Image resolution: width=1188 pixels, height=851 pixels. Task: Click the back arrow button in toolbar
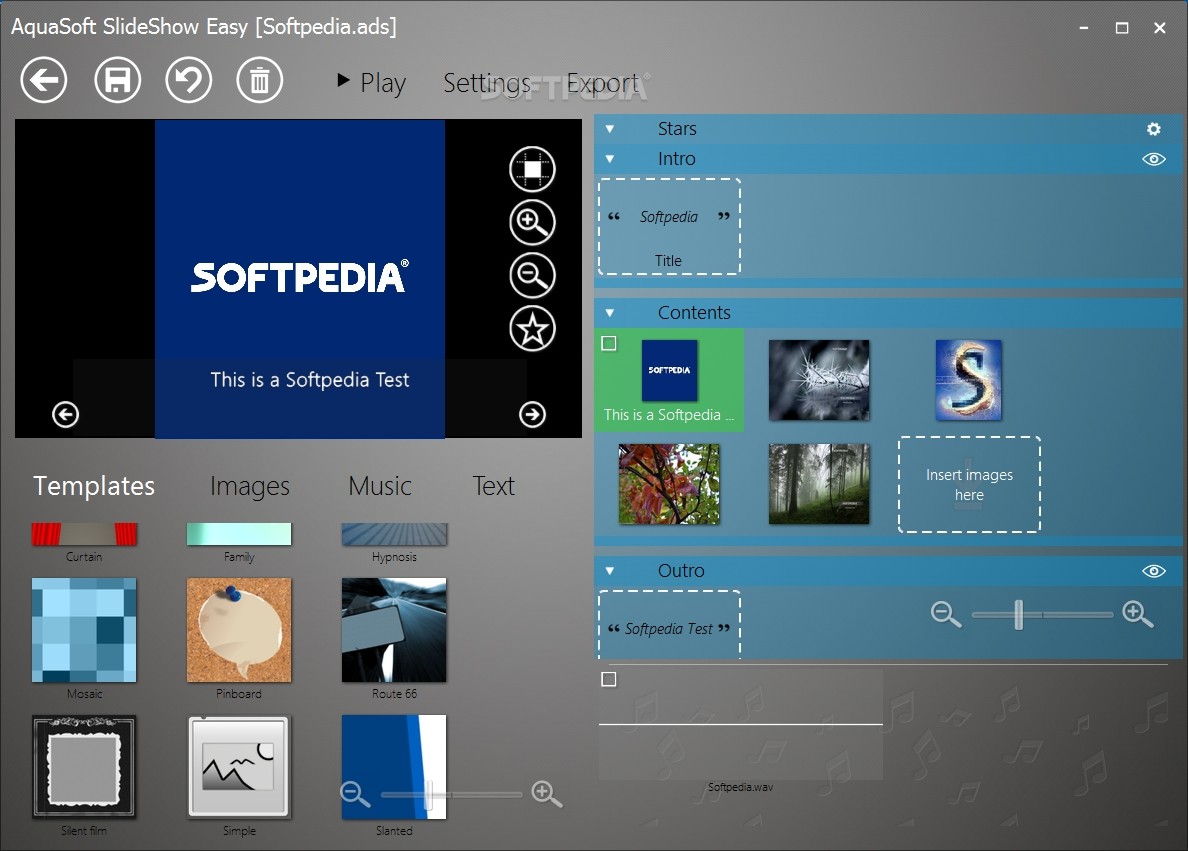tap(44, 80)
